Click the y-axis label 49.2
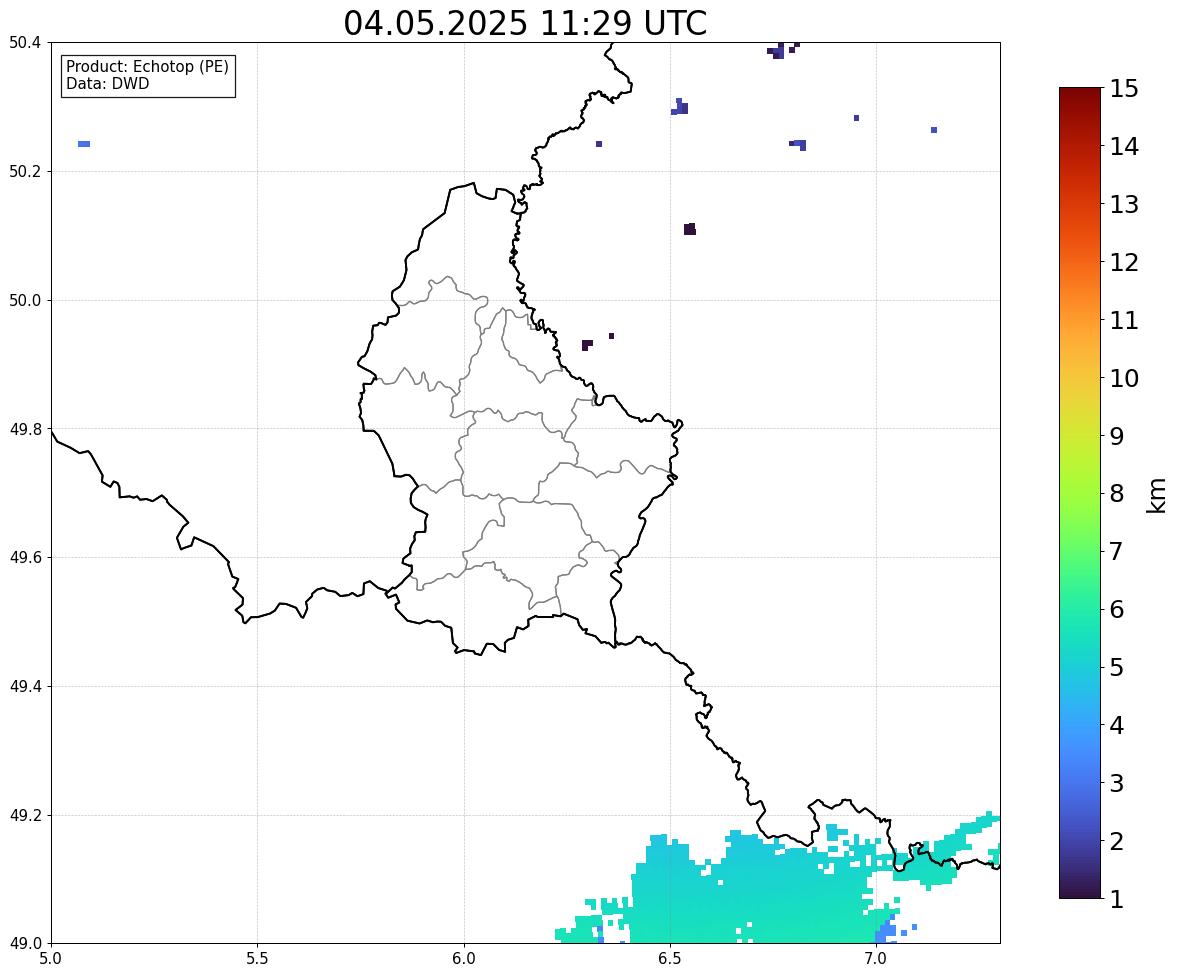The height and width of the screenshot is (976, 1178). [25, 815]
